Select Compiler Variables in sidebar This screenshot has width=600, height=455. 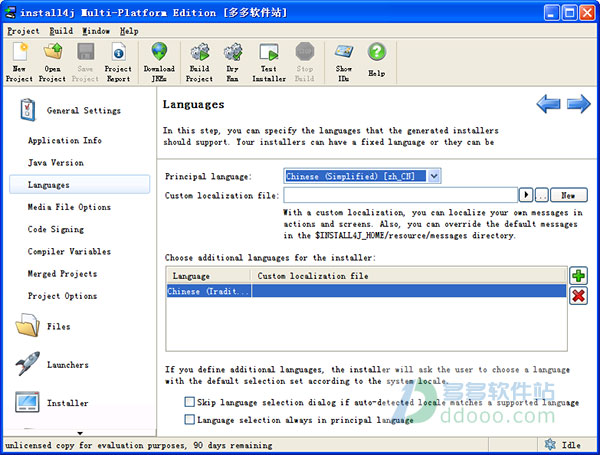coord(69,251)
